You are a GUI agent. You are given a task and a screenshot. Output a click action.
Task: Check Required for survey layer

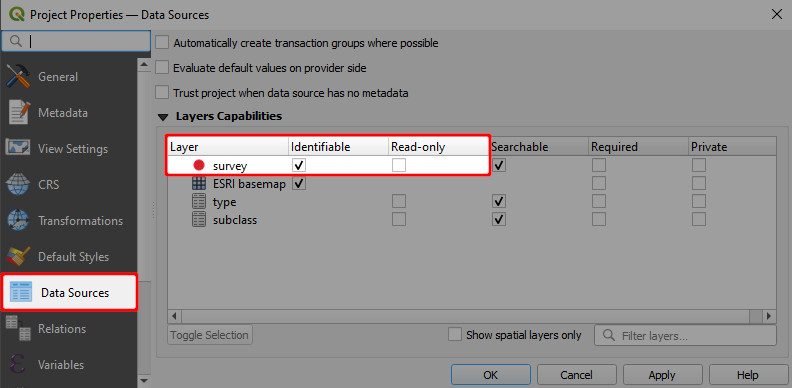pos(599,165)
